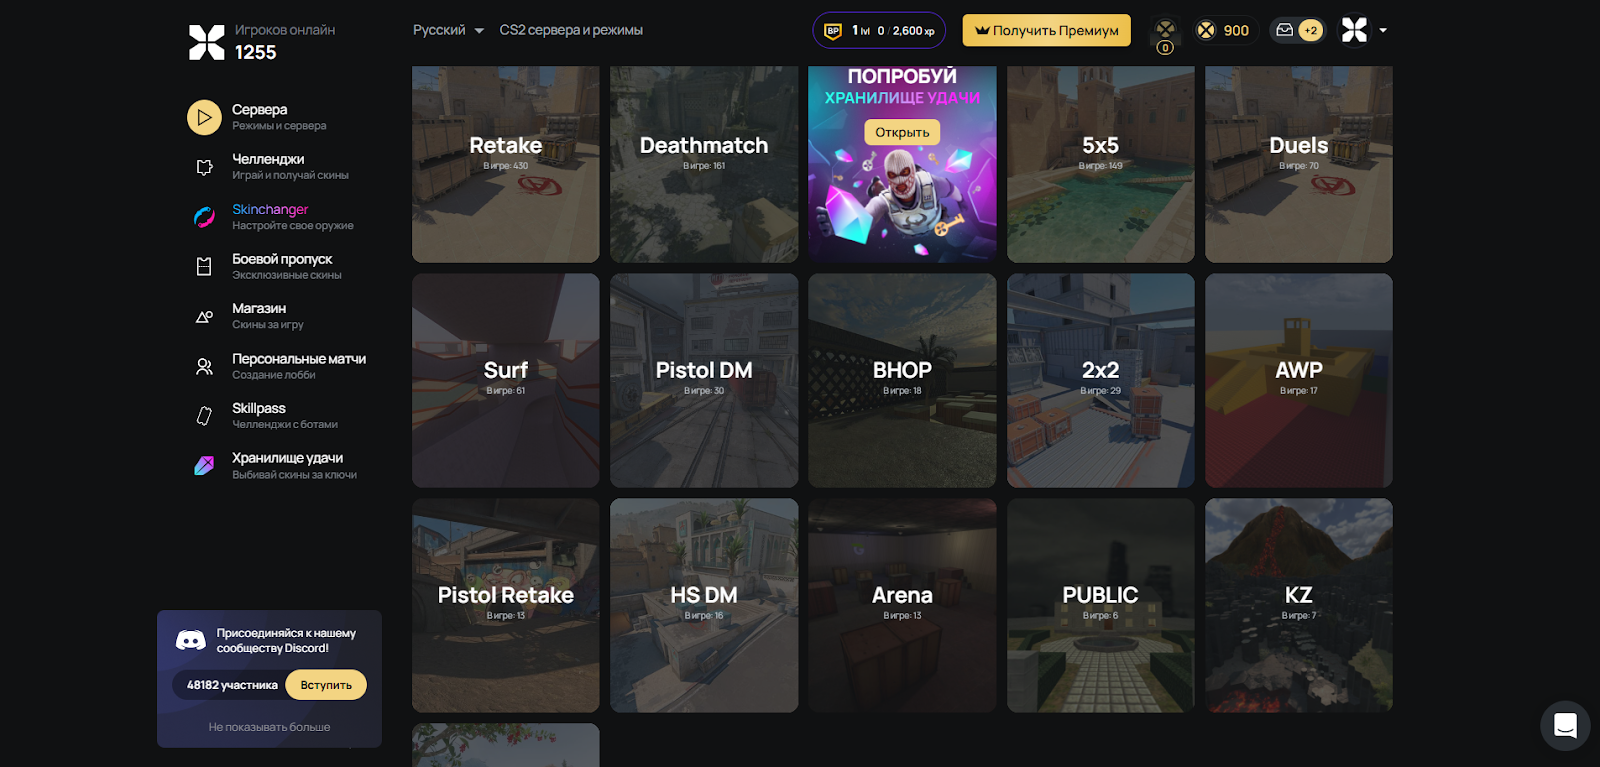The height and width of the screenshot is (767, 1600).
Task: Click Не показывать больше link
Action: [x=269, y=727]
